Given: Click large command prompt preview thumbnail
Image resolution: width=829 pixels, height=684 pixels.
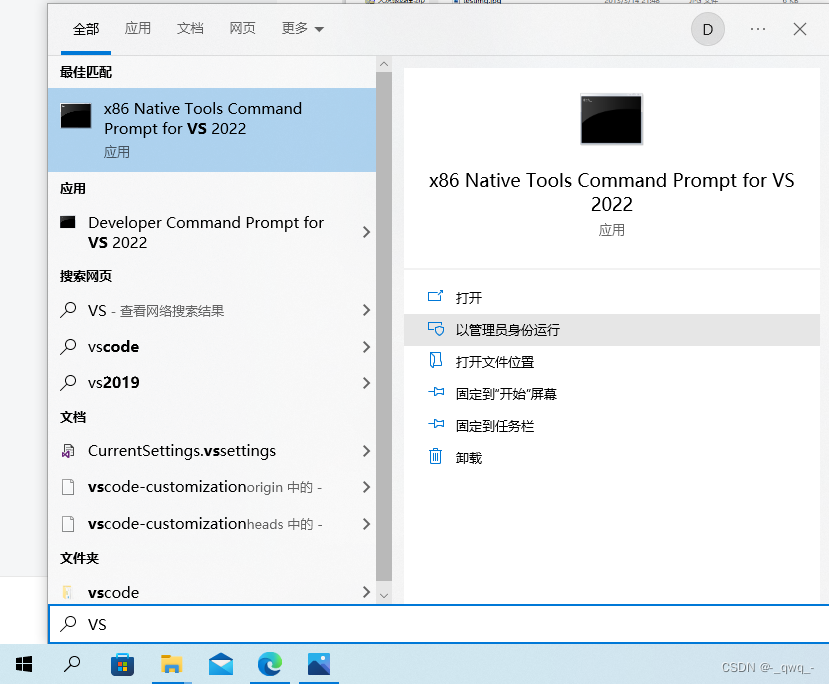Looking at the screenshot, I should point(611,119).
